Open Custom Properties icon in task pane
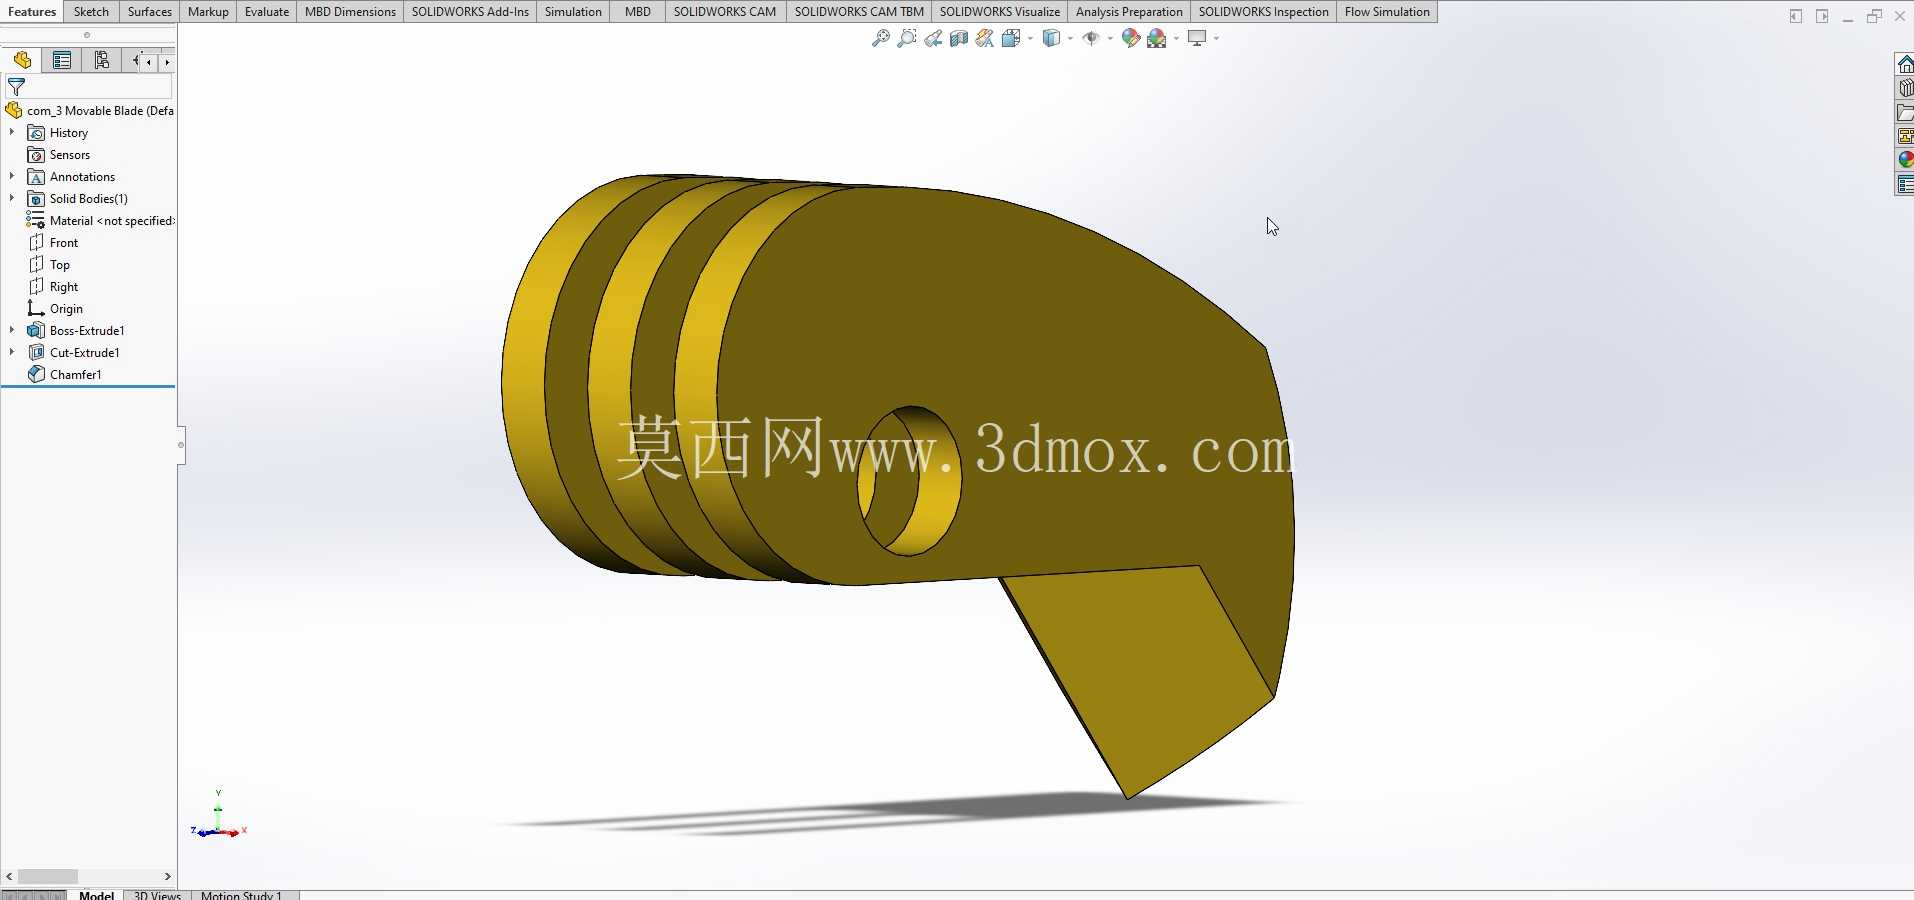This screenshot has height=900, width=1914. click(x=1905, y=184)
